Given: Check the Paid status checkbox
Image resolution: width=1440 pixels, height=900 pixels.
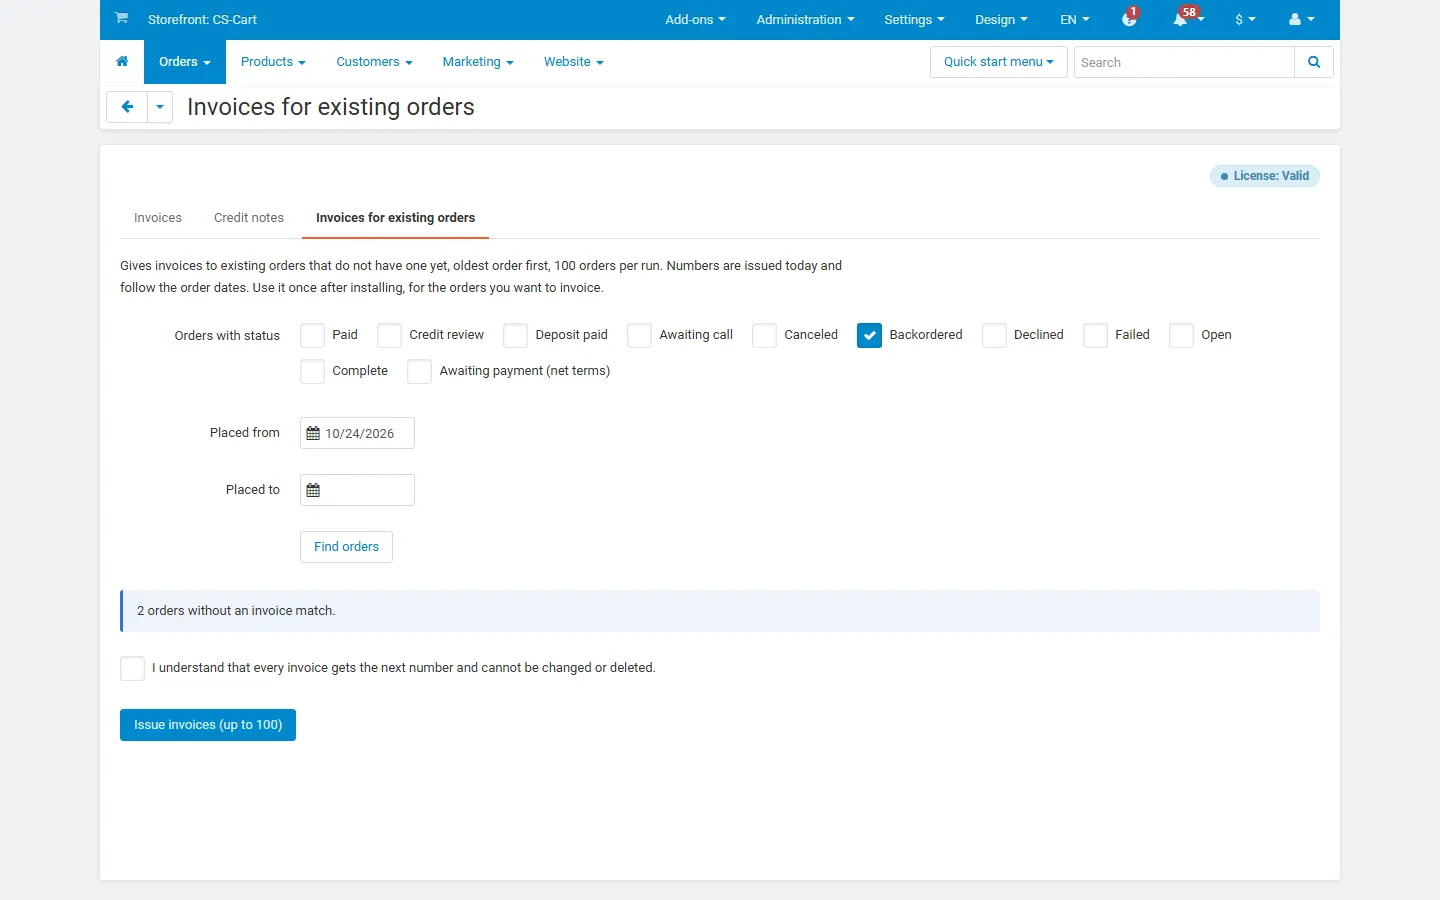Looking at the screenshot, I should [x=313, y=335].
